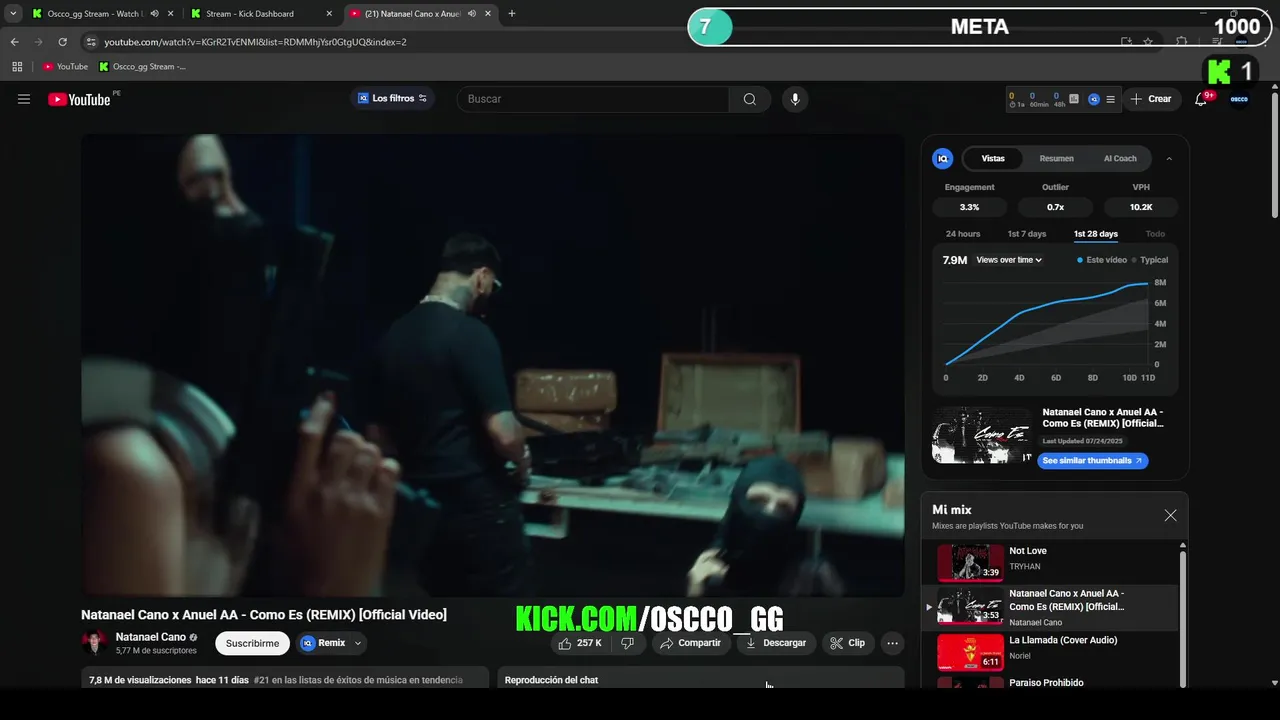Mute the Oscco_gg Stream tab audio icon
The height and width of the screenshot is (720, 1280).
[x=154, y=14]
